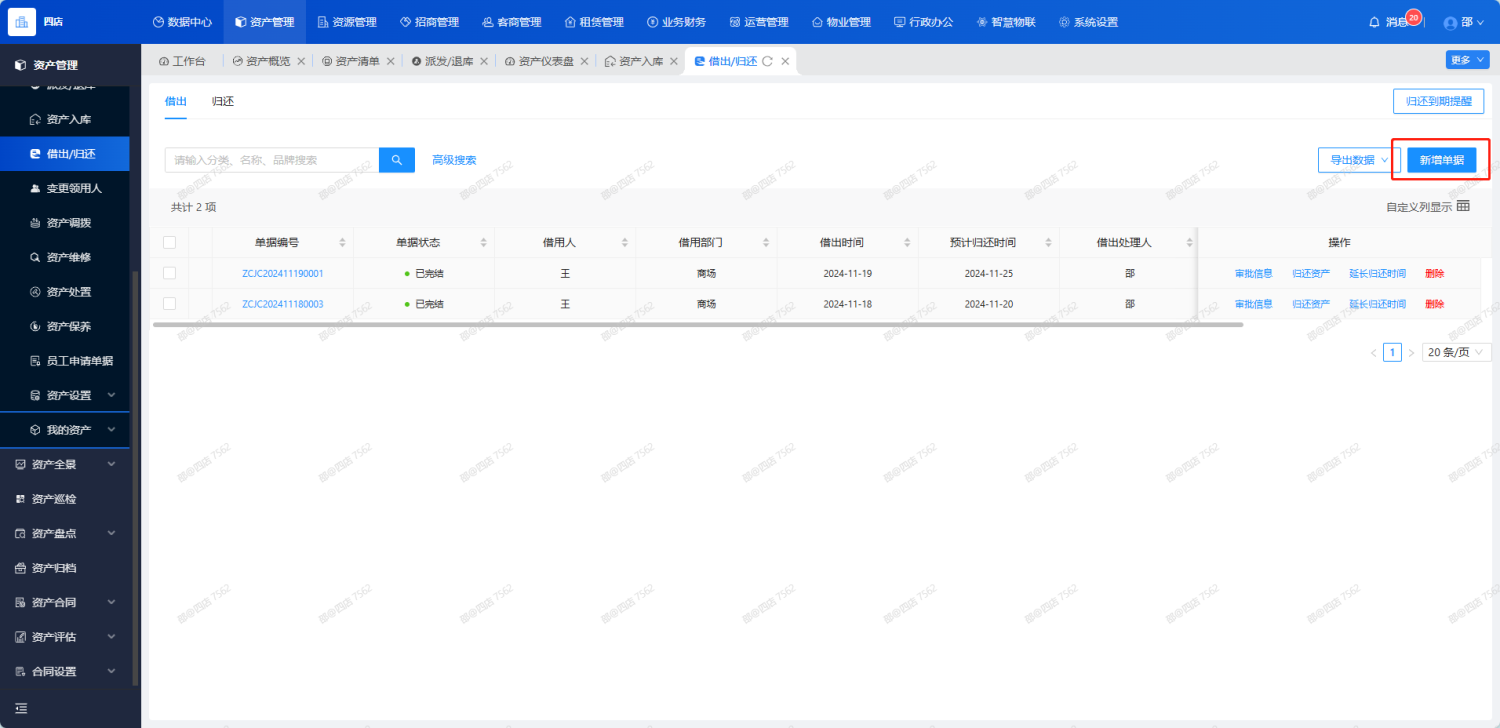Open 高级搜索 link
The width and height of the screenshot is (1500, 728).
(454, 160)
